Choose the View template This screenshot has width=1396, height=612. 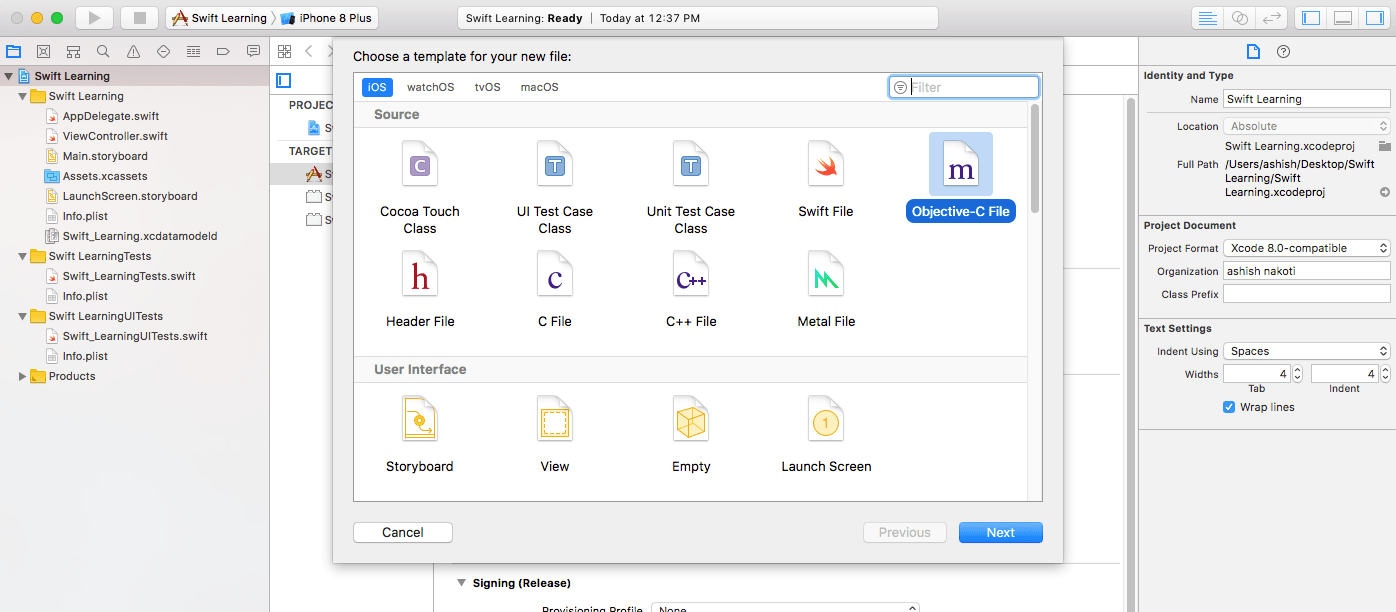coord(555,434)
